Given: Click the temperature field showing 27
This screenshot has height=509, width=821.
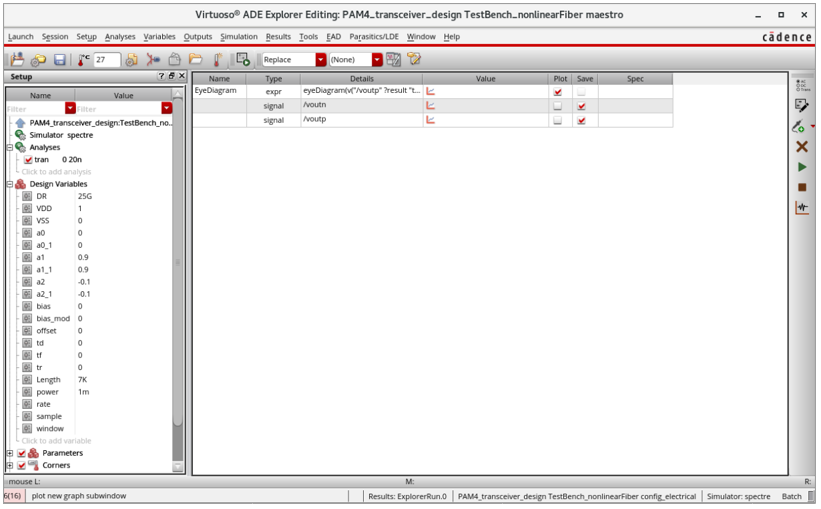Looking at the screenshot, I should (107, 60).
